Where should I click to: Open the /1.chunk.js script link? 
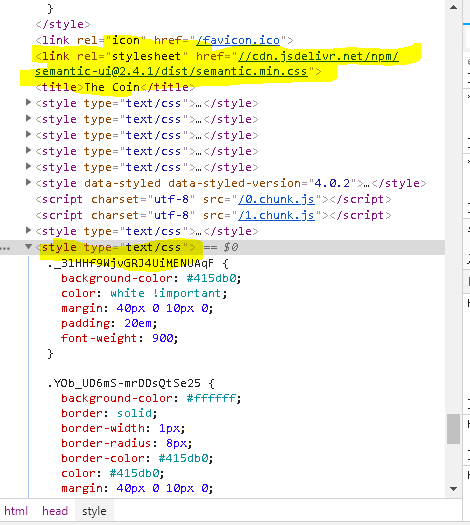(x=276, y=215)
